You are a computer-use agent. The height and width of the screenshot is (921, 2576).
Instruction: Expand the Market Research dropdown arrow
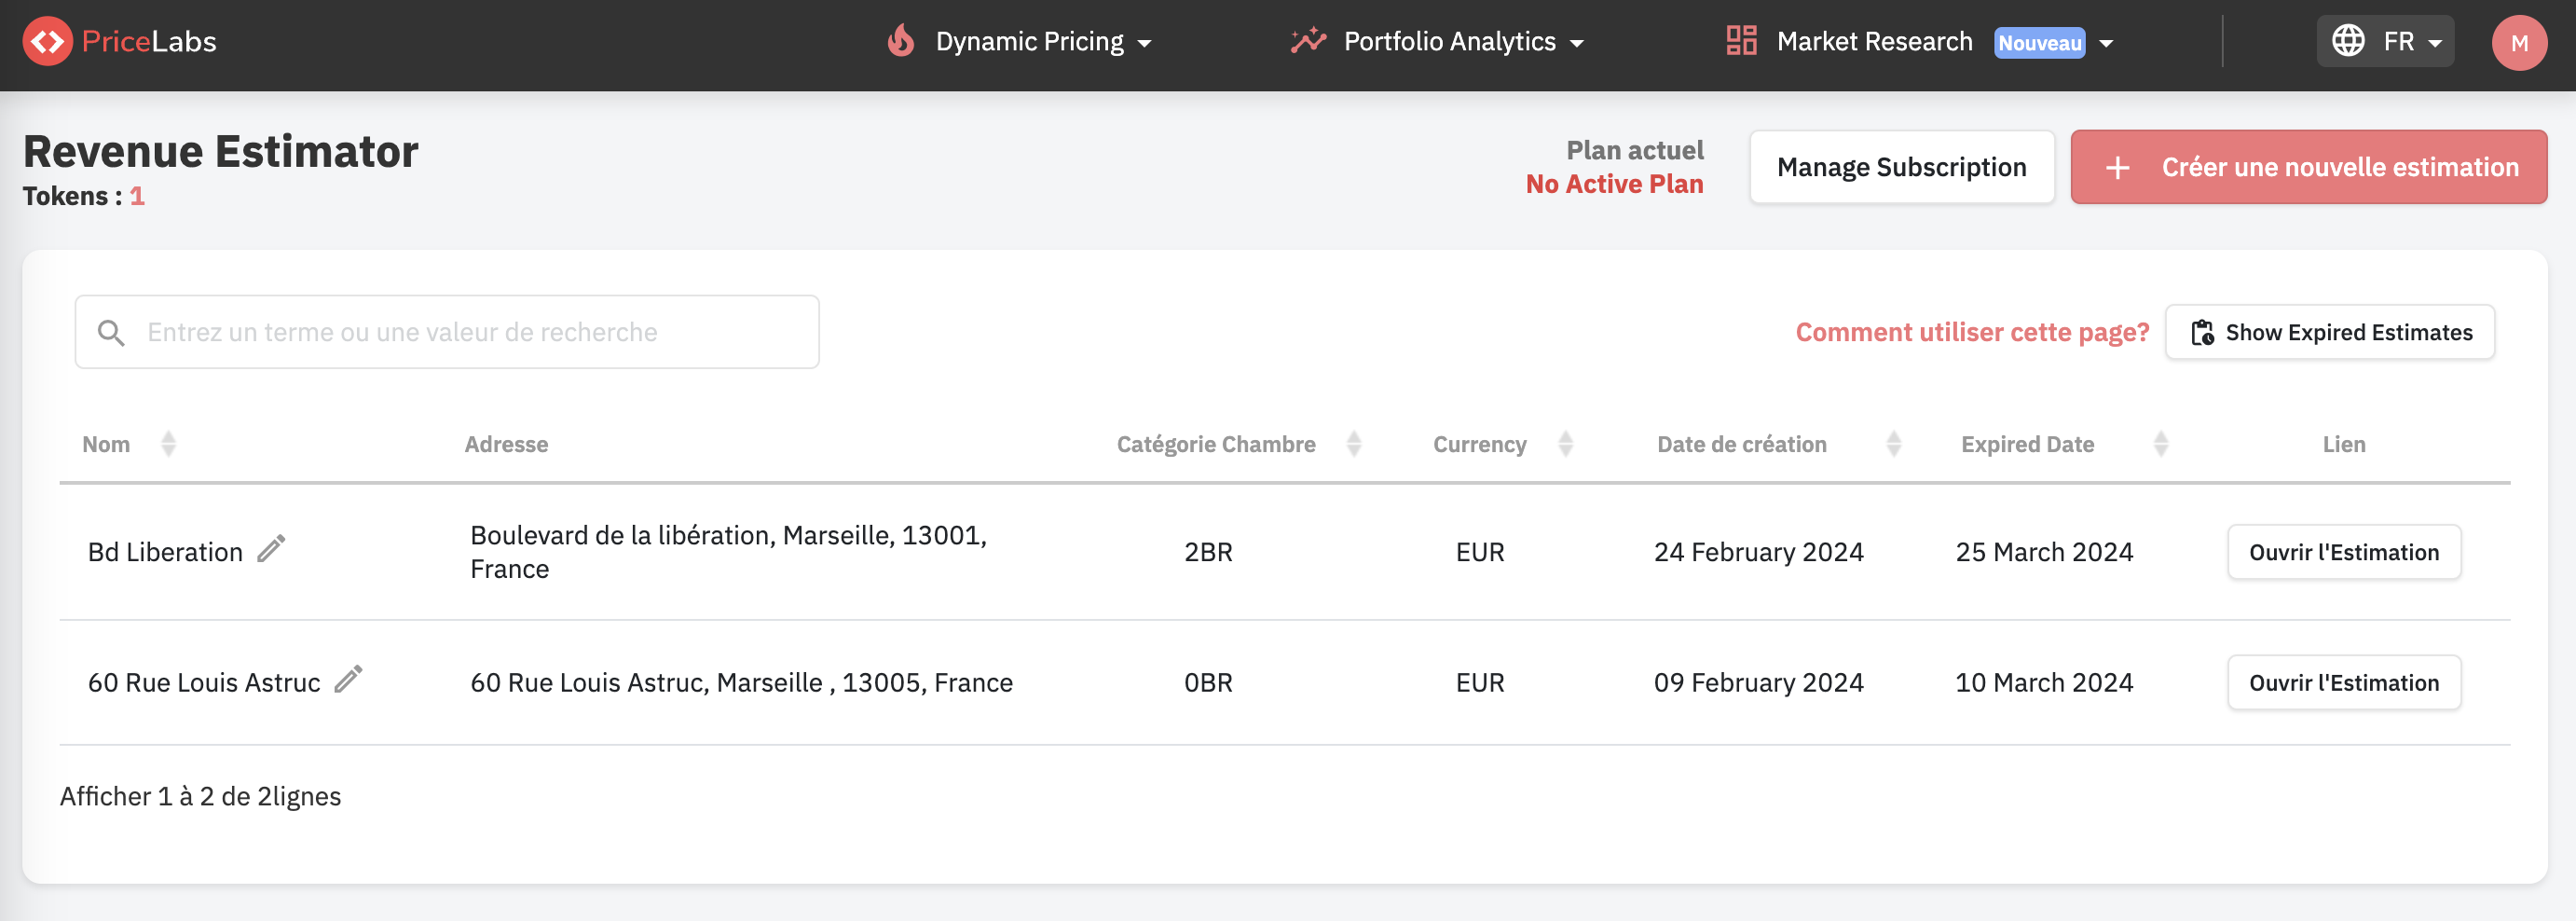2106,43
